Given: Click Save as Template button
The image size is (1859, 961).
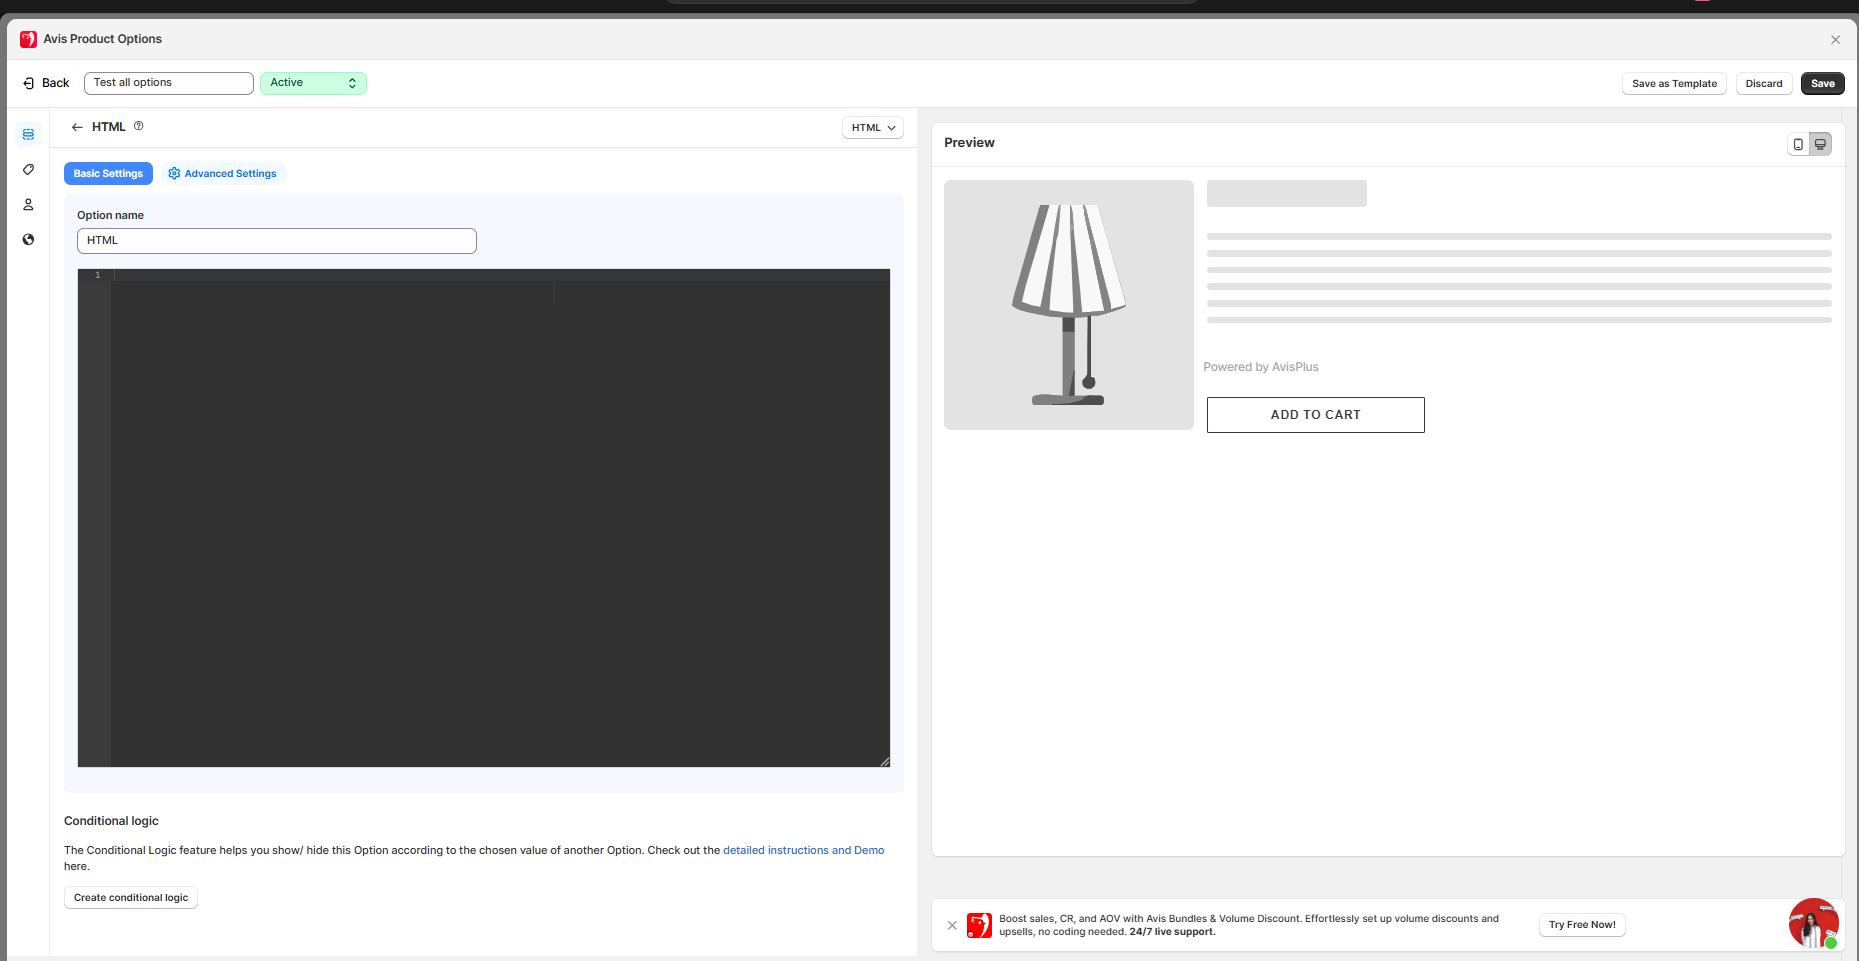Looking at the screenshot, I should [1673, 84].
